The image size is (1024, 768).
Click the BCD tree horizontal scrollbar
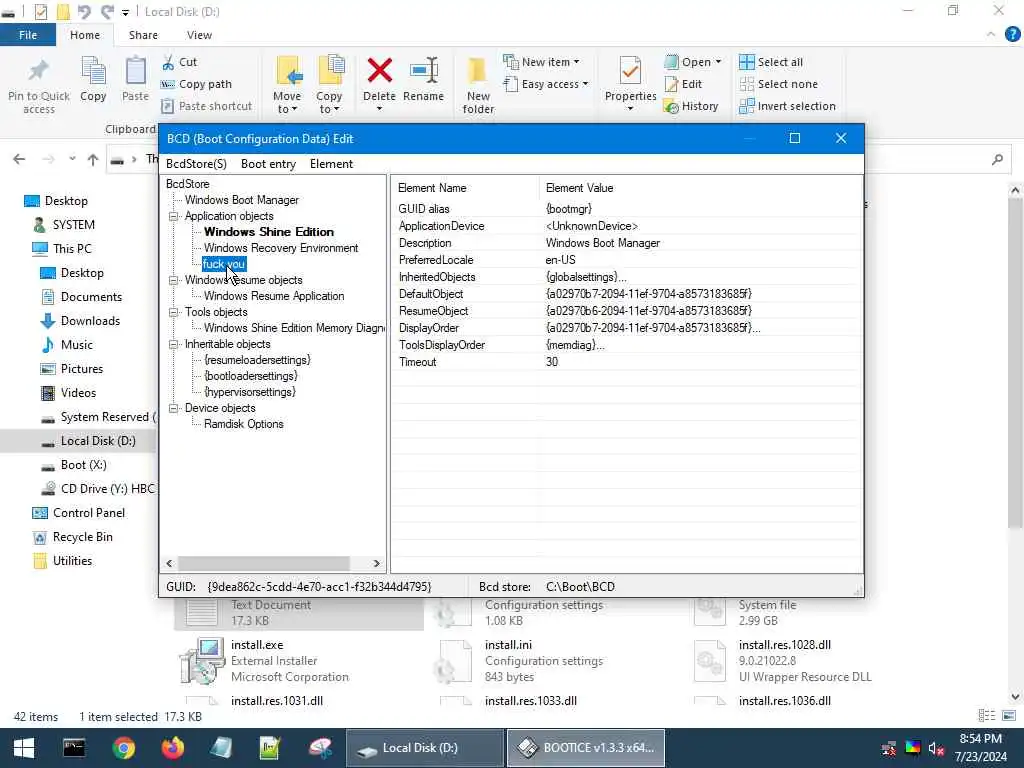(x=264, y=563)
